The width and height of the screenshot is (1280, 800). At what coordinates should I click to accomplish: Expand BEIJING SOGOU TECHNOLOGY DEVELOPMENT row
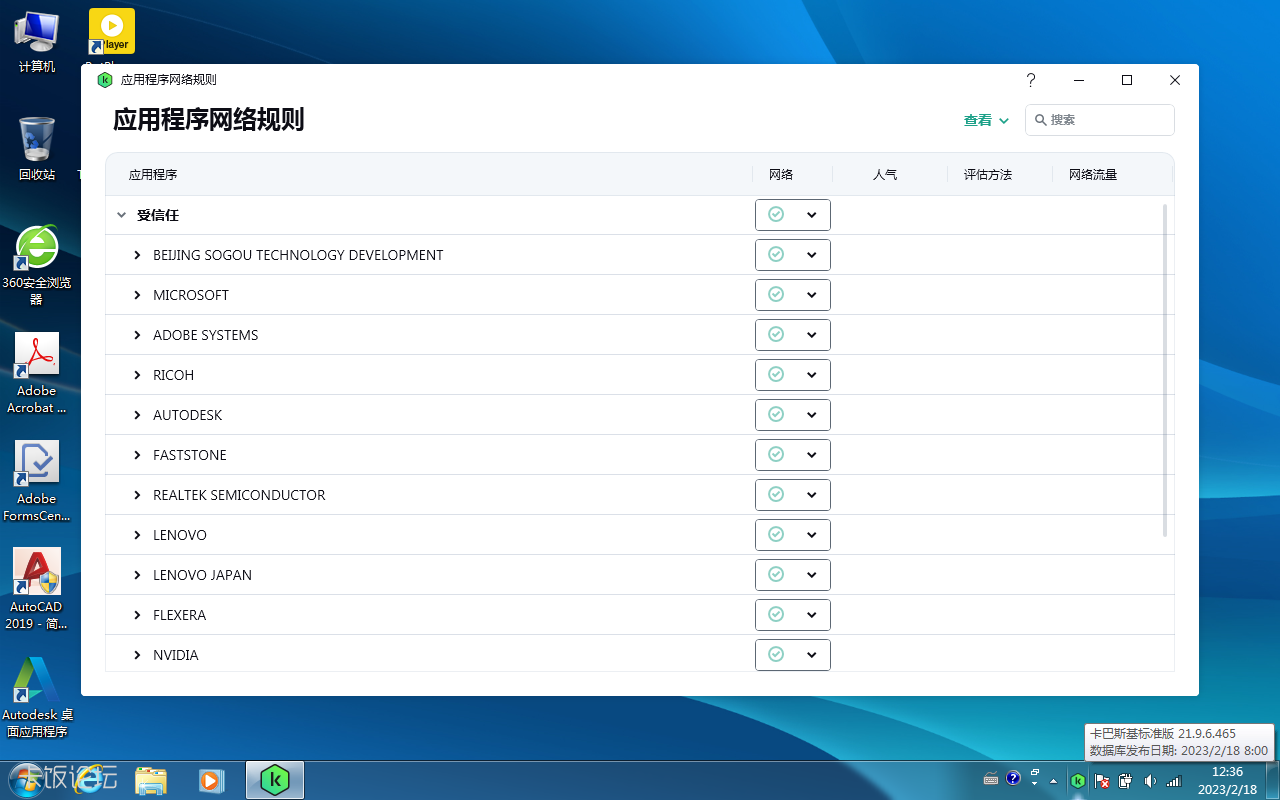tap(138, 255)
